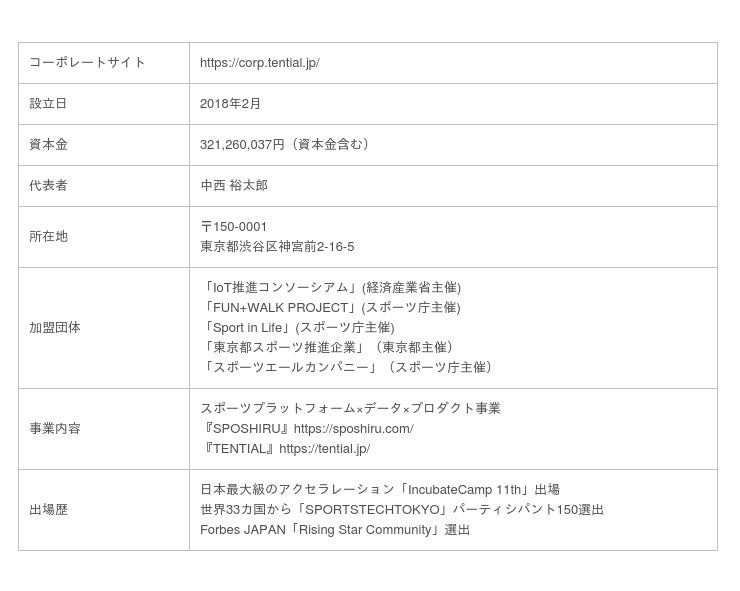
Task: Click the postal code 〒150-0001
Action: coord(233,227)
